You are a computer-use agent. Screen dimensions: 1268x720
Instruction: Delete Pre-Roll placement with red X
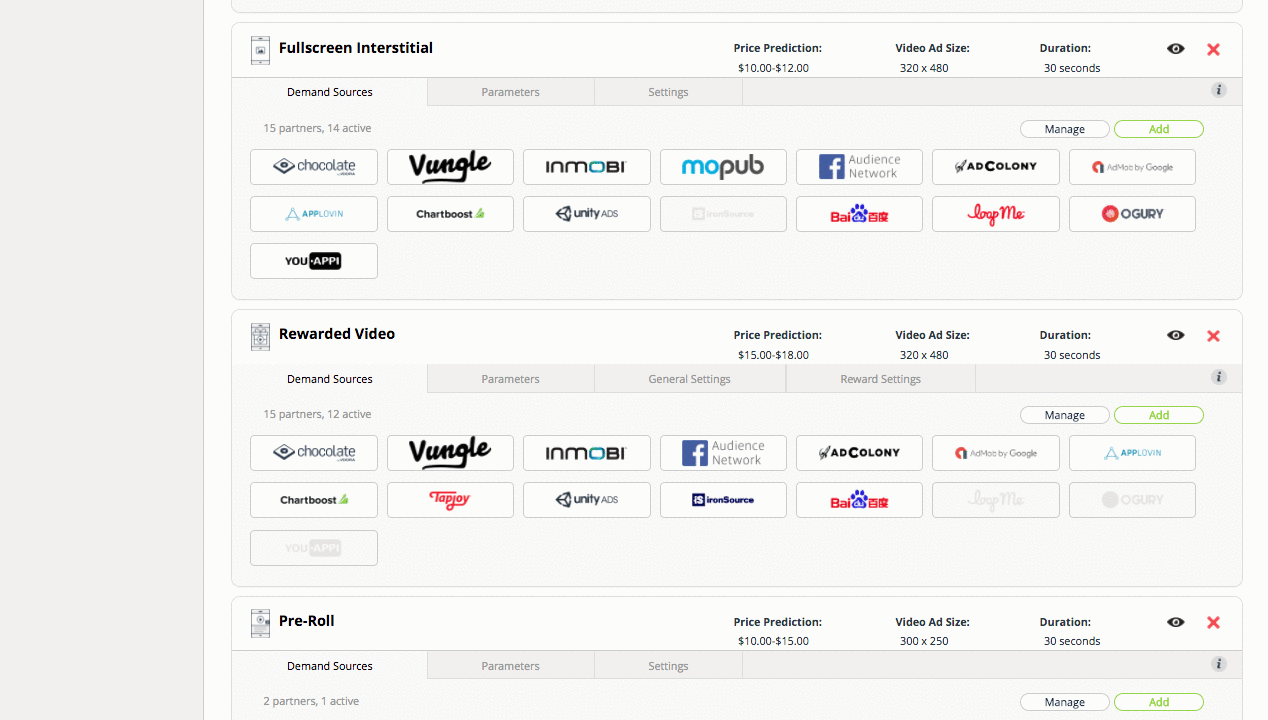pyautogui.click(x=1214, y=622)
